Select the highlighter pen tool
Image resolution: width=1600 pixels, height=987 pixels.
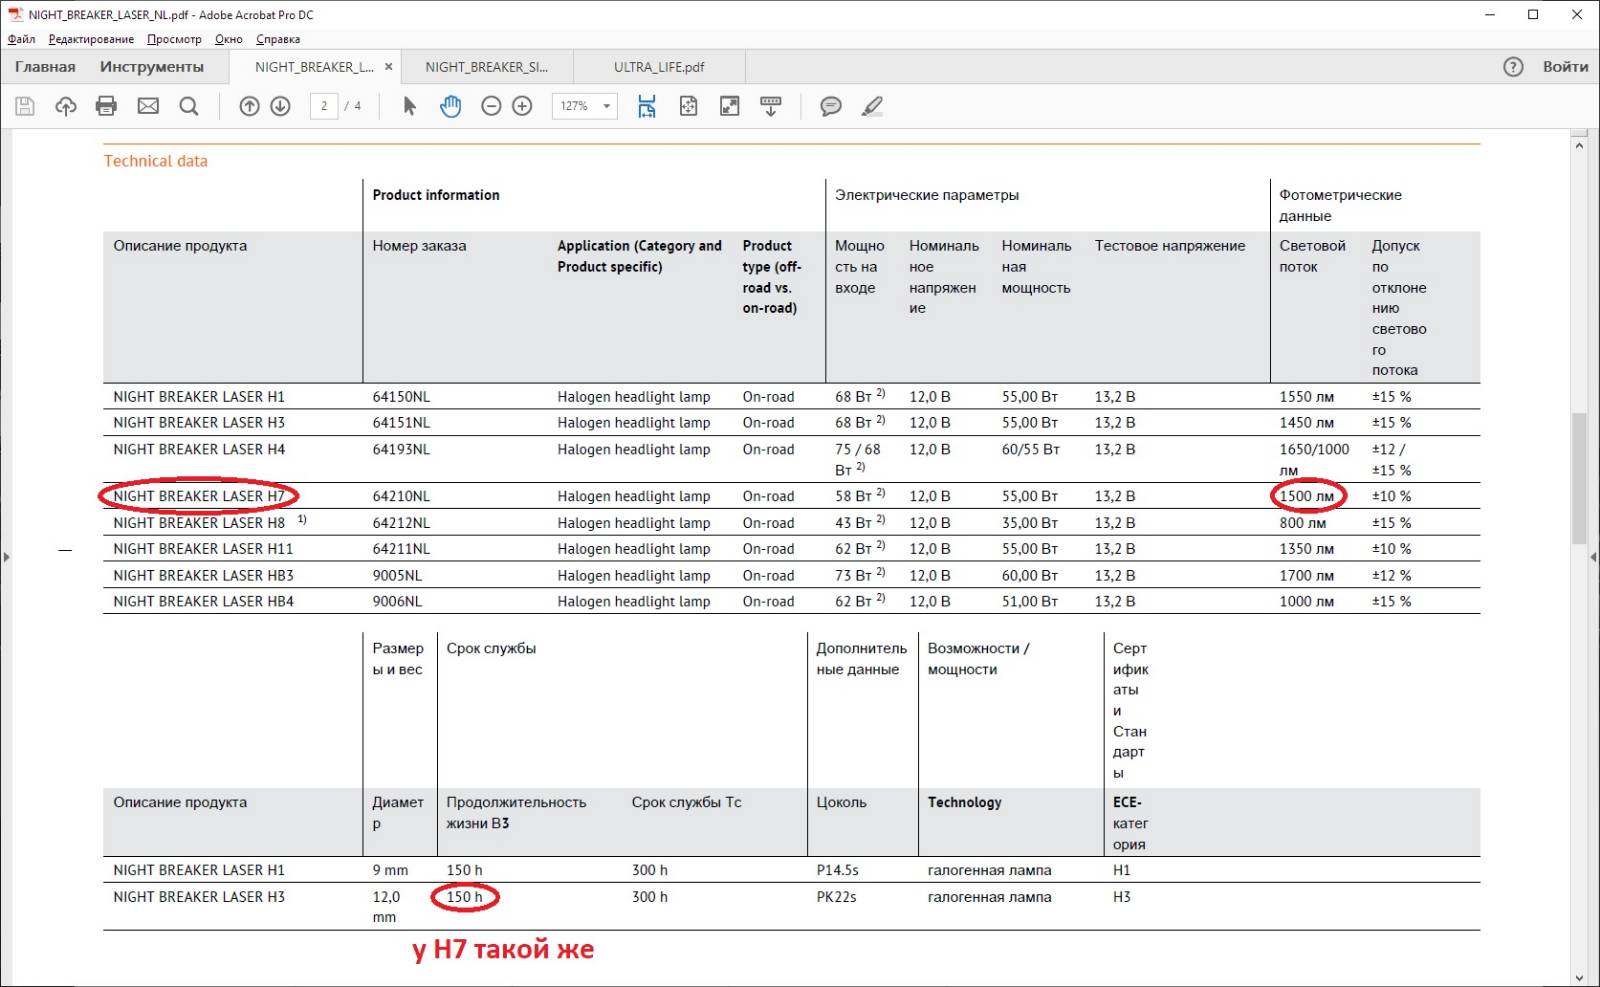[x=872, y=106]
